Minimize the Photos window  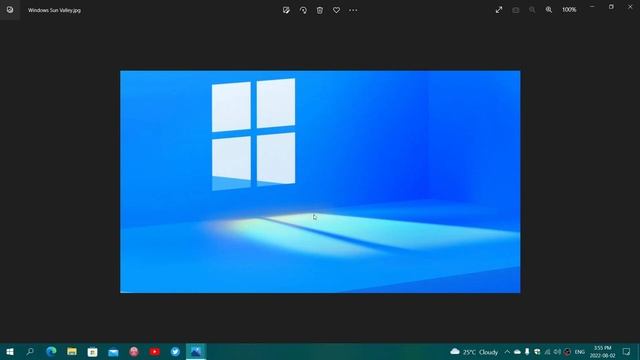(x=592, y=7)
